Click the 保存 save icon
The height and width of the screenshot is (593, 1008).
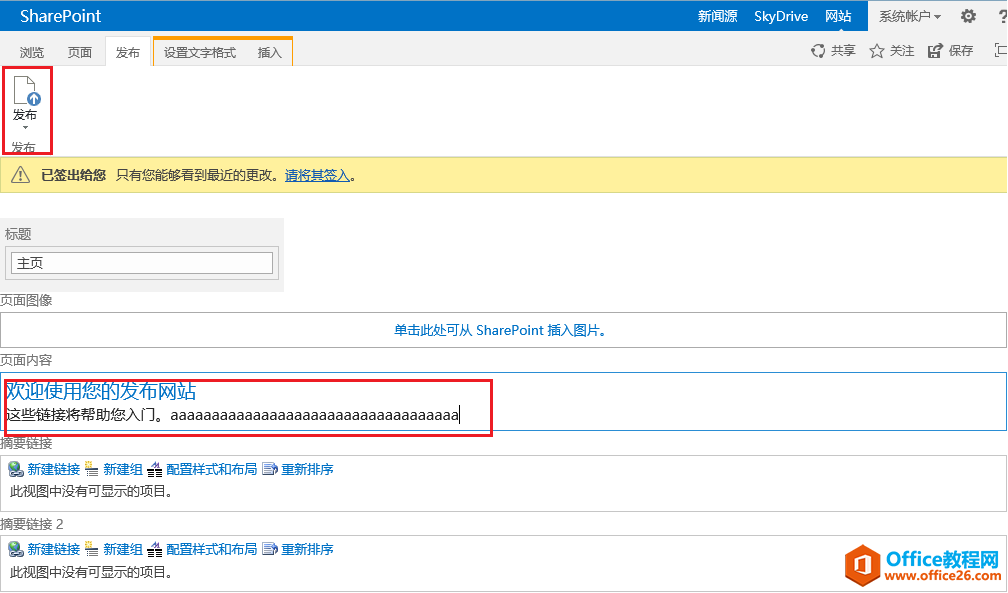[x=936, y=50]
